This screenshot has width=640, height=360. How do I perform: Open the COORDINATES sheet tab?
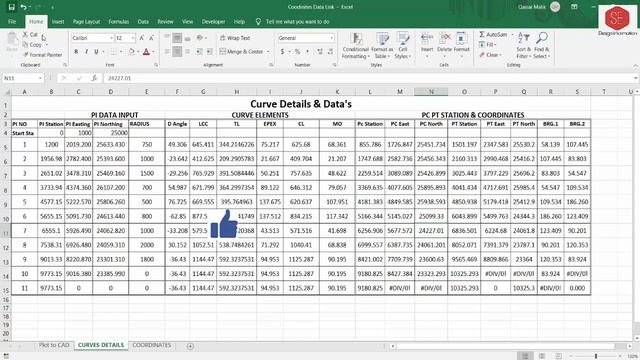click(151, 345)
